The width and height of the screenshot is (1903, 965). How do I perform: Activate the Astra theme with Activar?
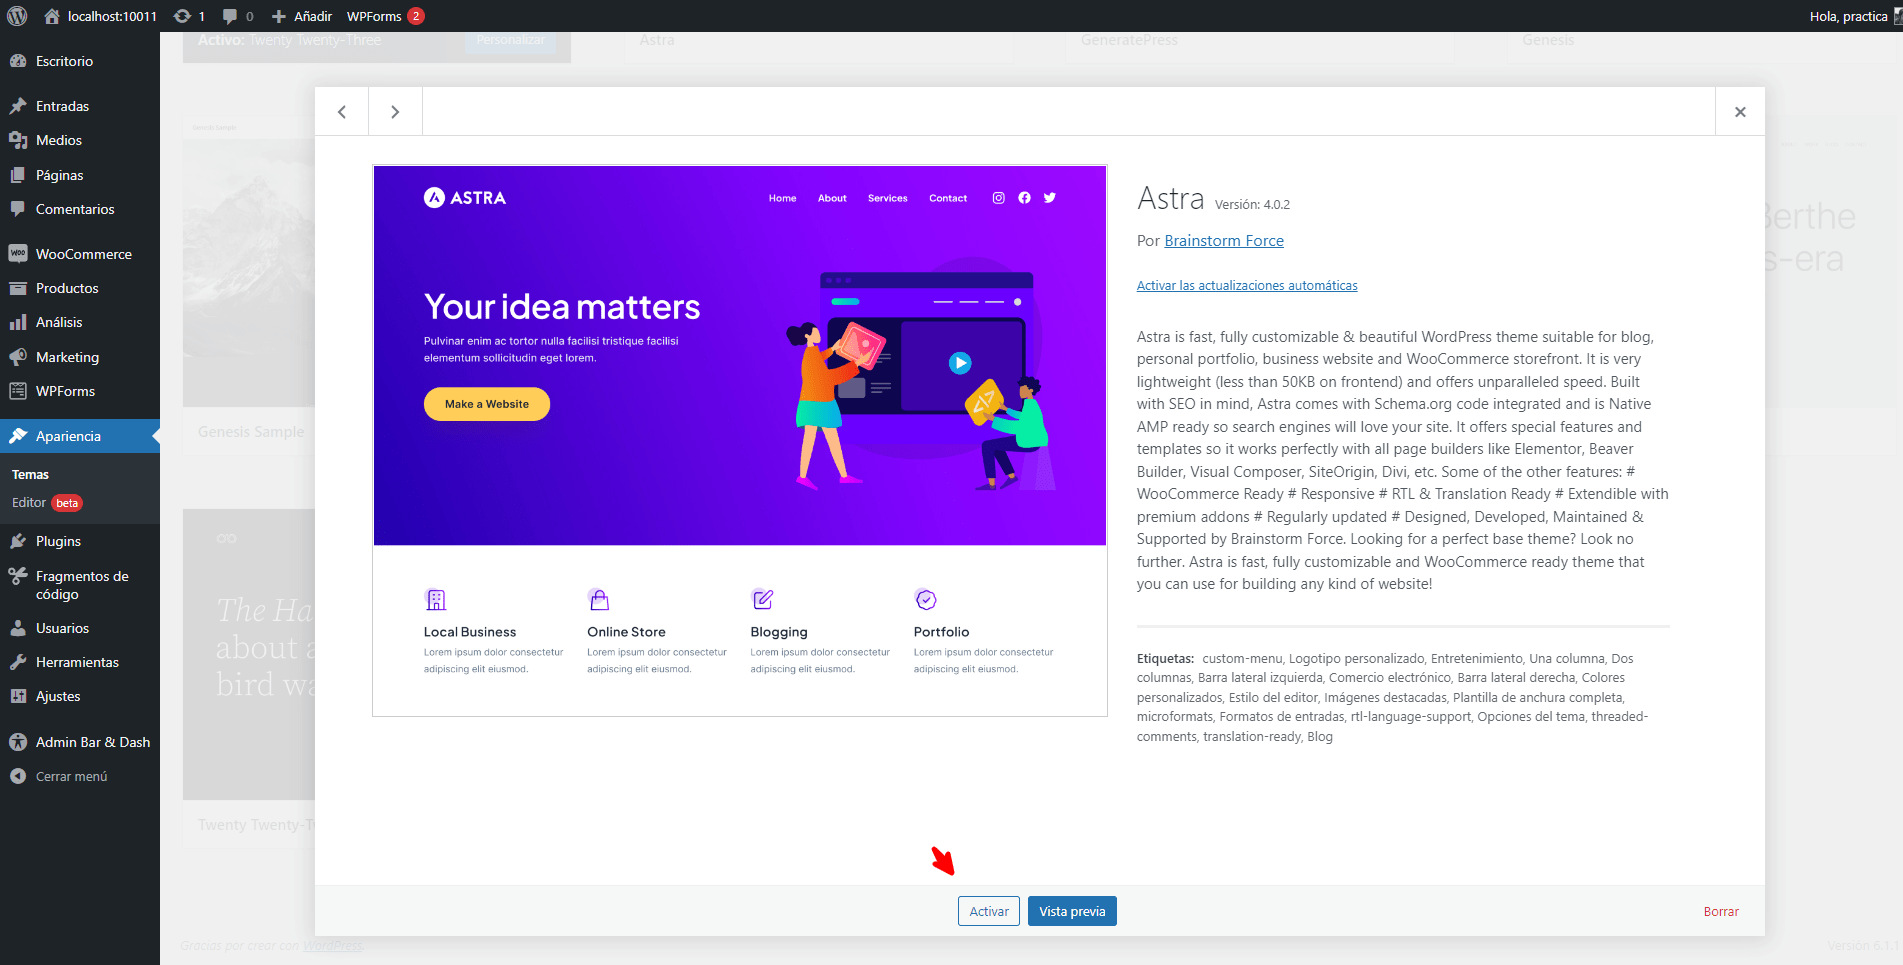pyautogui.click(x=989, y=911)
